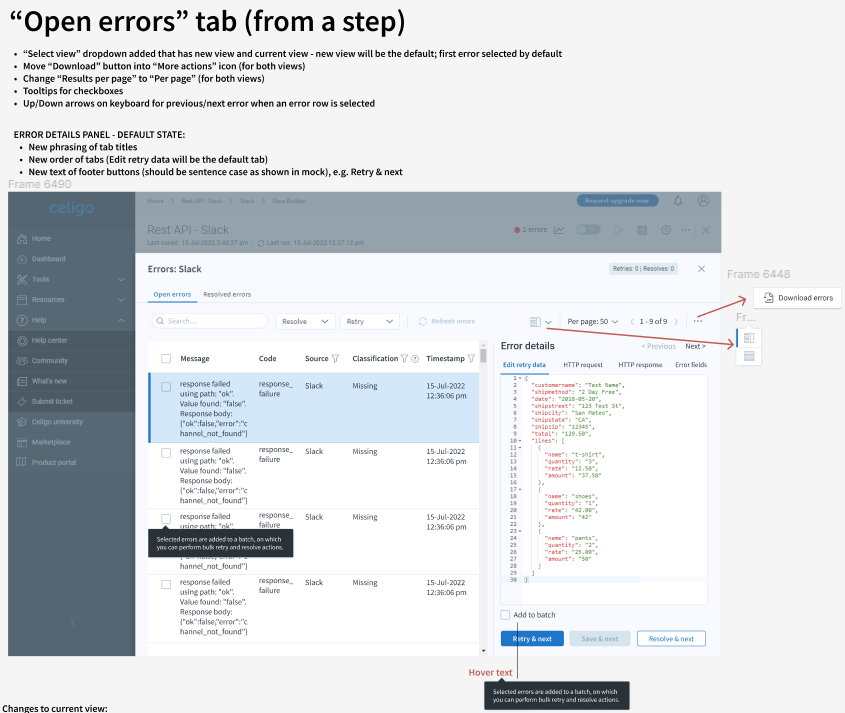Open the More actions ellipsis in the errors toolbar

[x=698, y=321]
